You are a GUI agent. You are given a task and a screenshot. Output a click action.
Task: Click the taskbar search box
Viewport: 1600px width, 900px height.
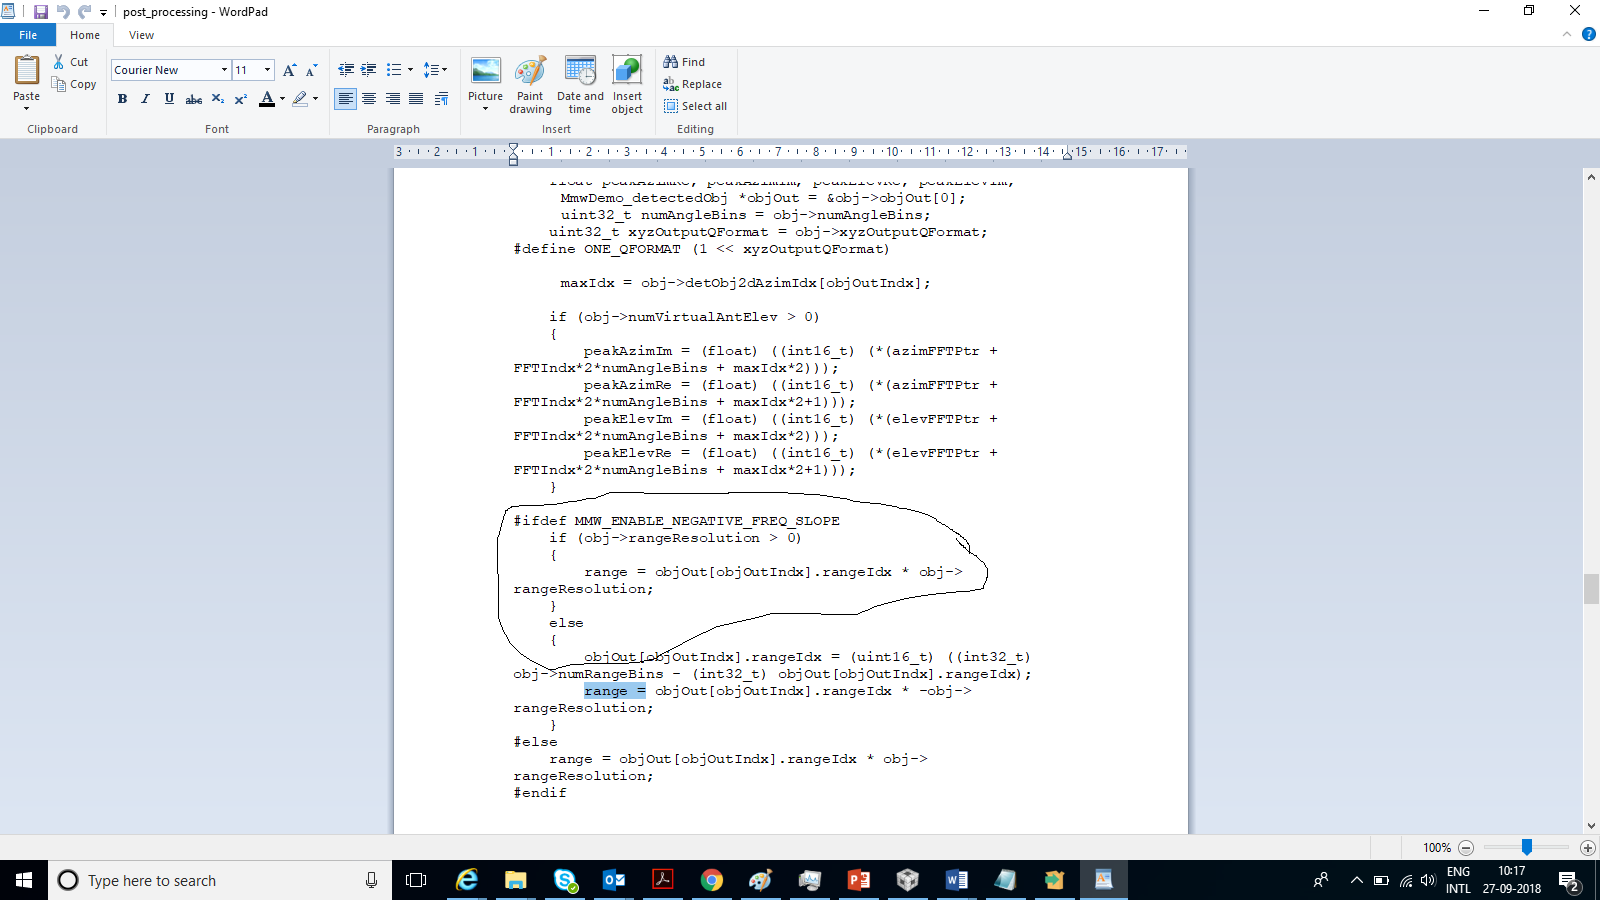(x=220, y=880)
